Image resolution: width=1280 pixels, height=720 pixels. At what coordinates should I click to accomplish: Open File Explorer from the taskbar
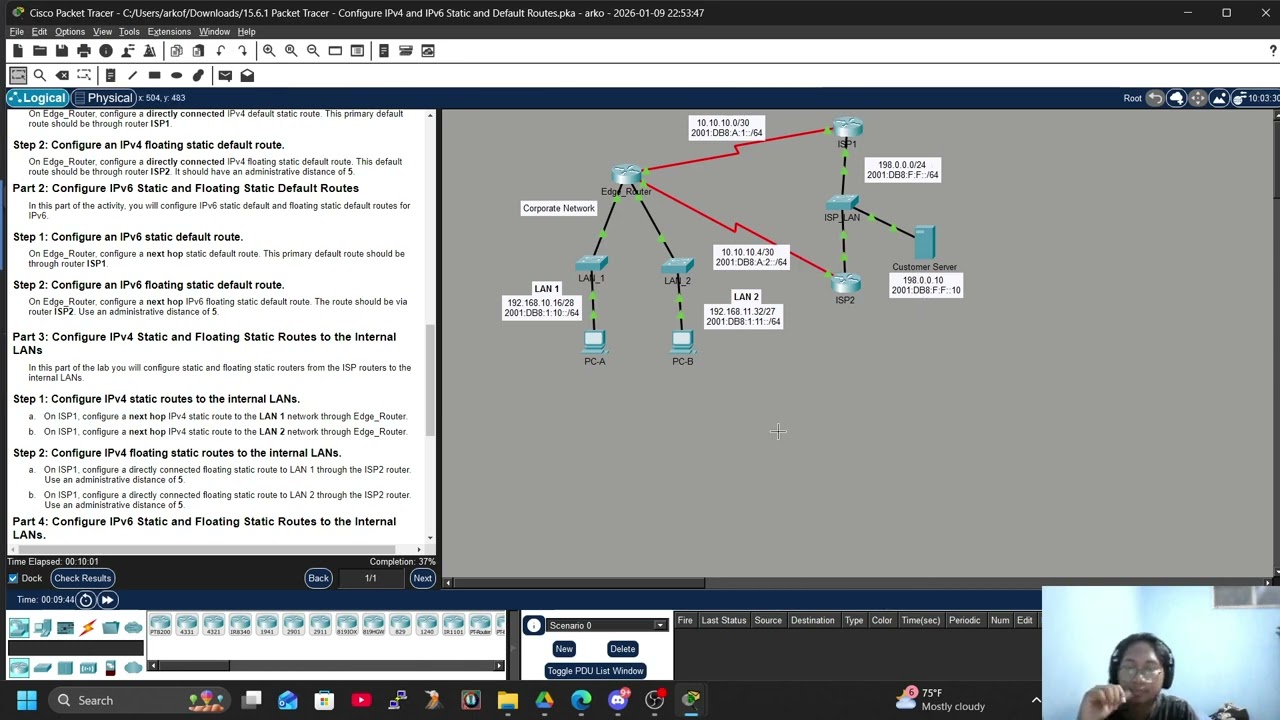(507, 700)
